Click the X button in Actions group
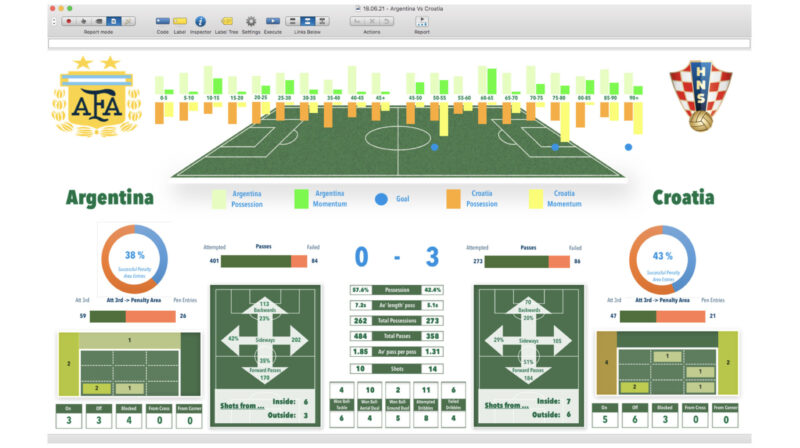The height and width of the screenshot is (448, 800). 372,21
